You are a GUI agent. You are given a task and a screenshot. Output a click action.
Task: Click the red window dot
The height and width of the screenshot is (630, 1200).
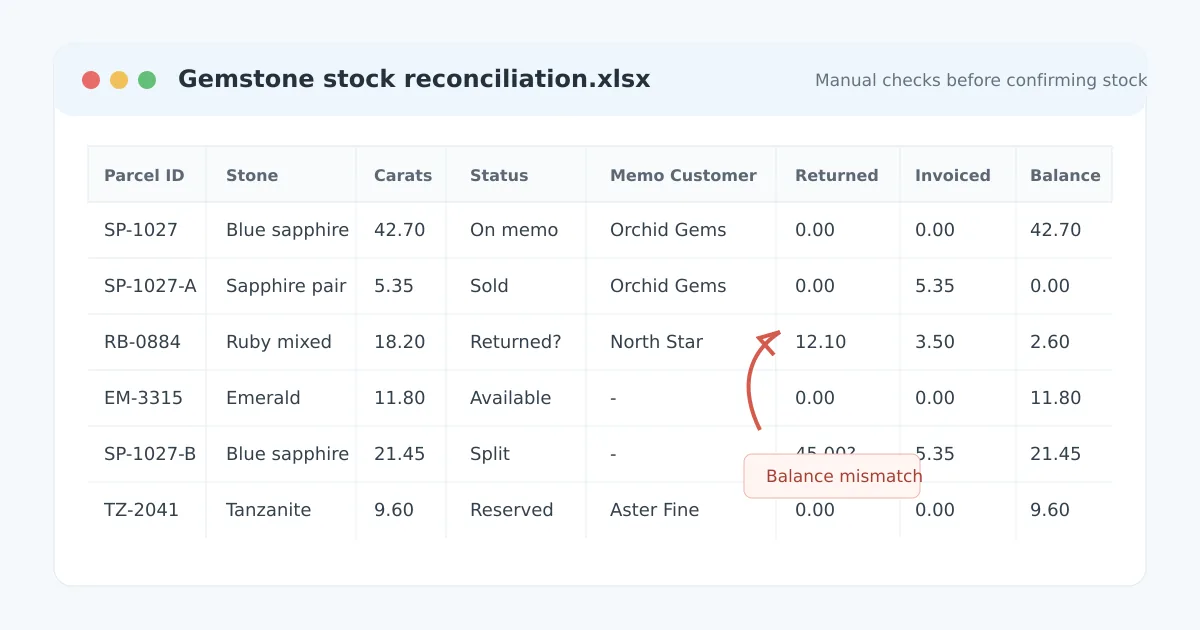pos(91,80)
